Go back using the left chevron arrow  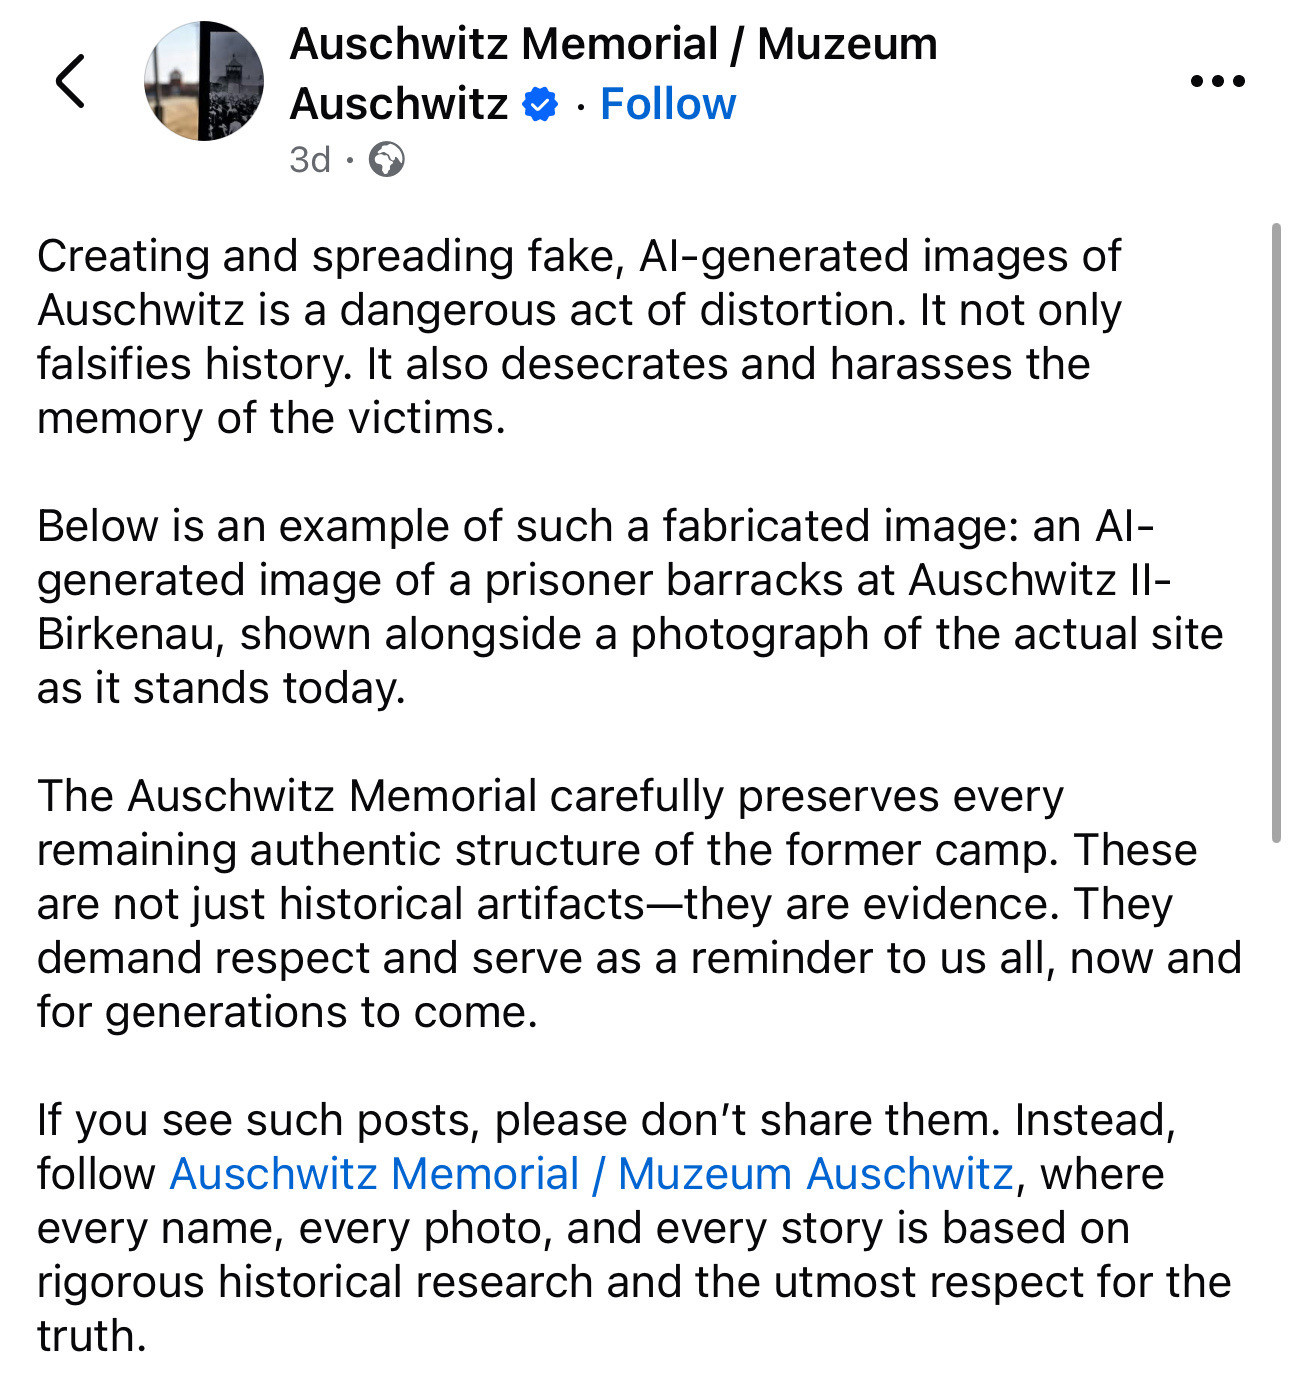(x=70, y=81)
